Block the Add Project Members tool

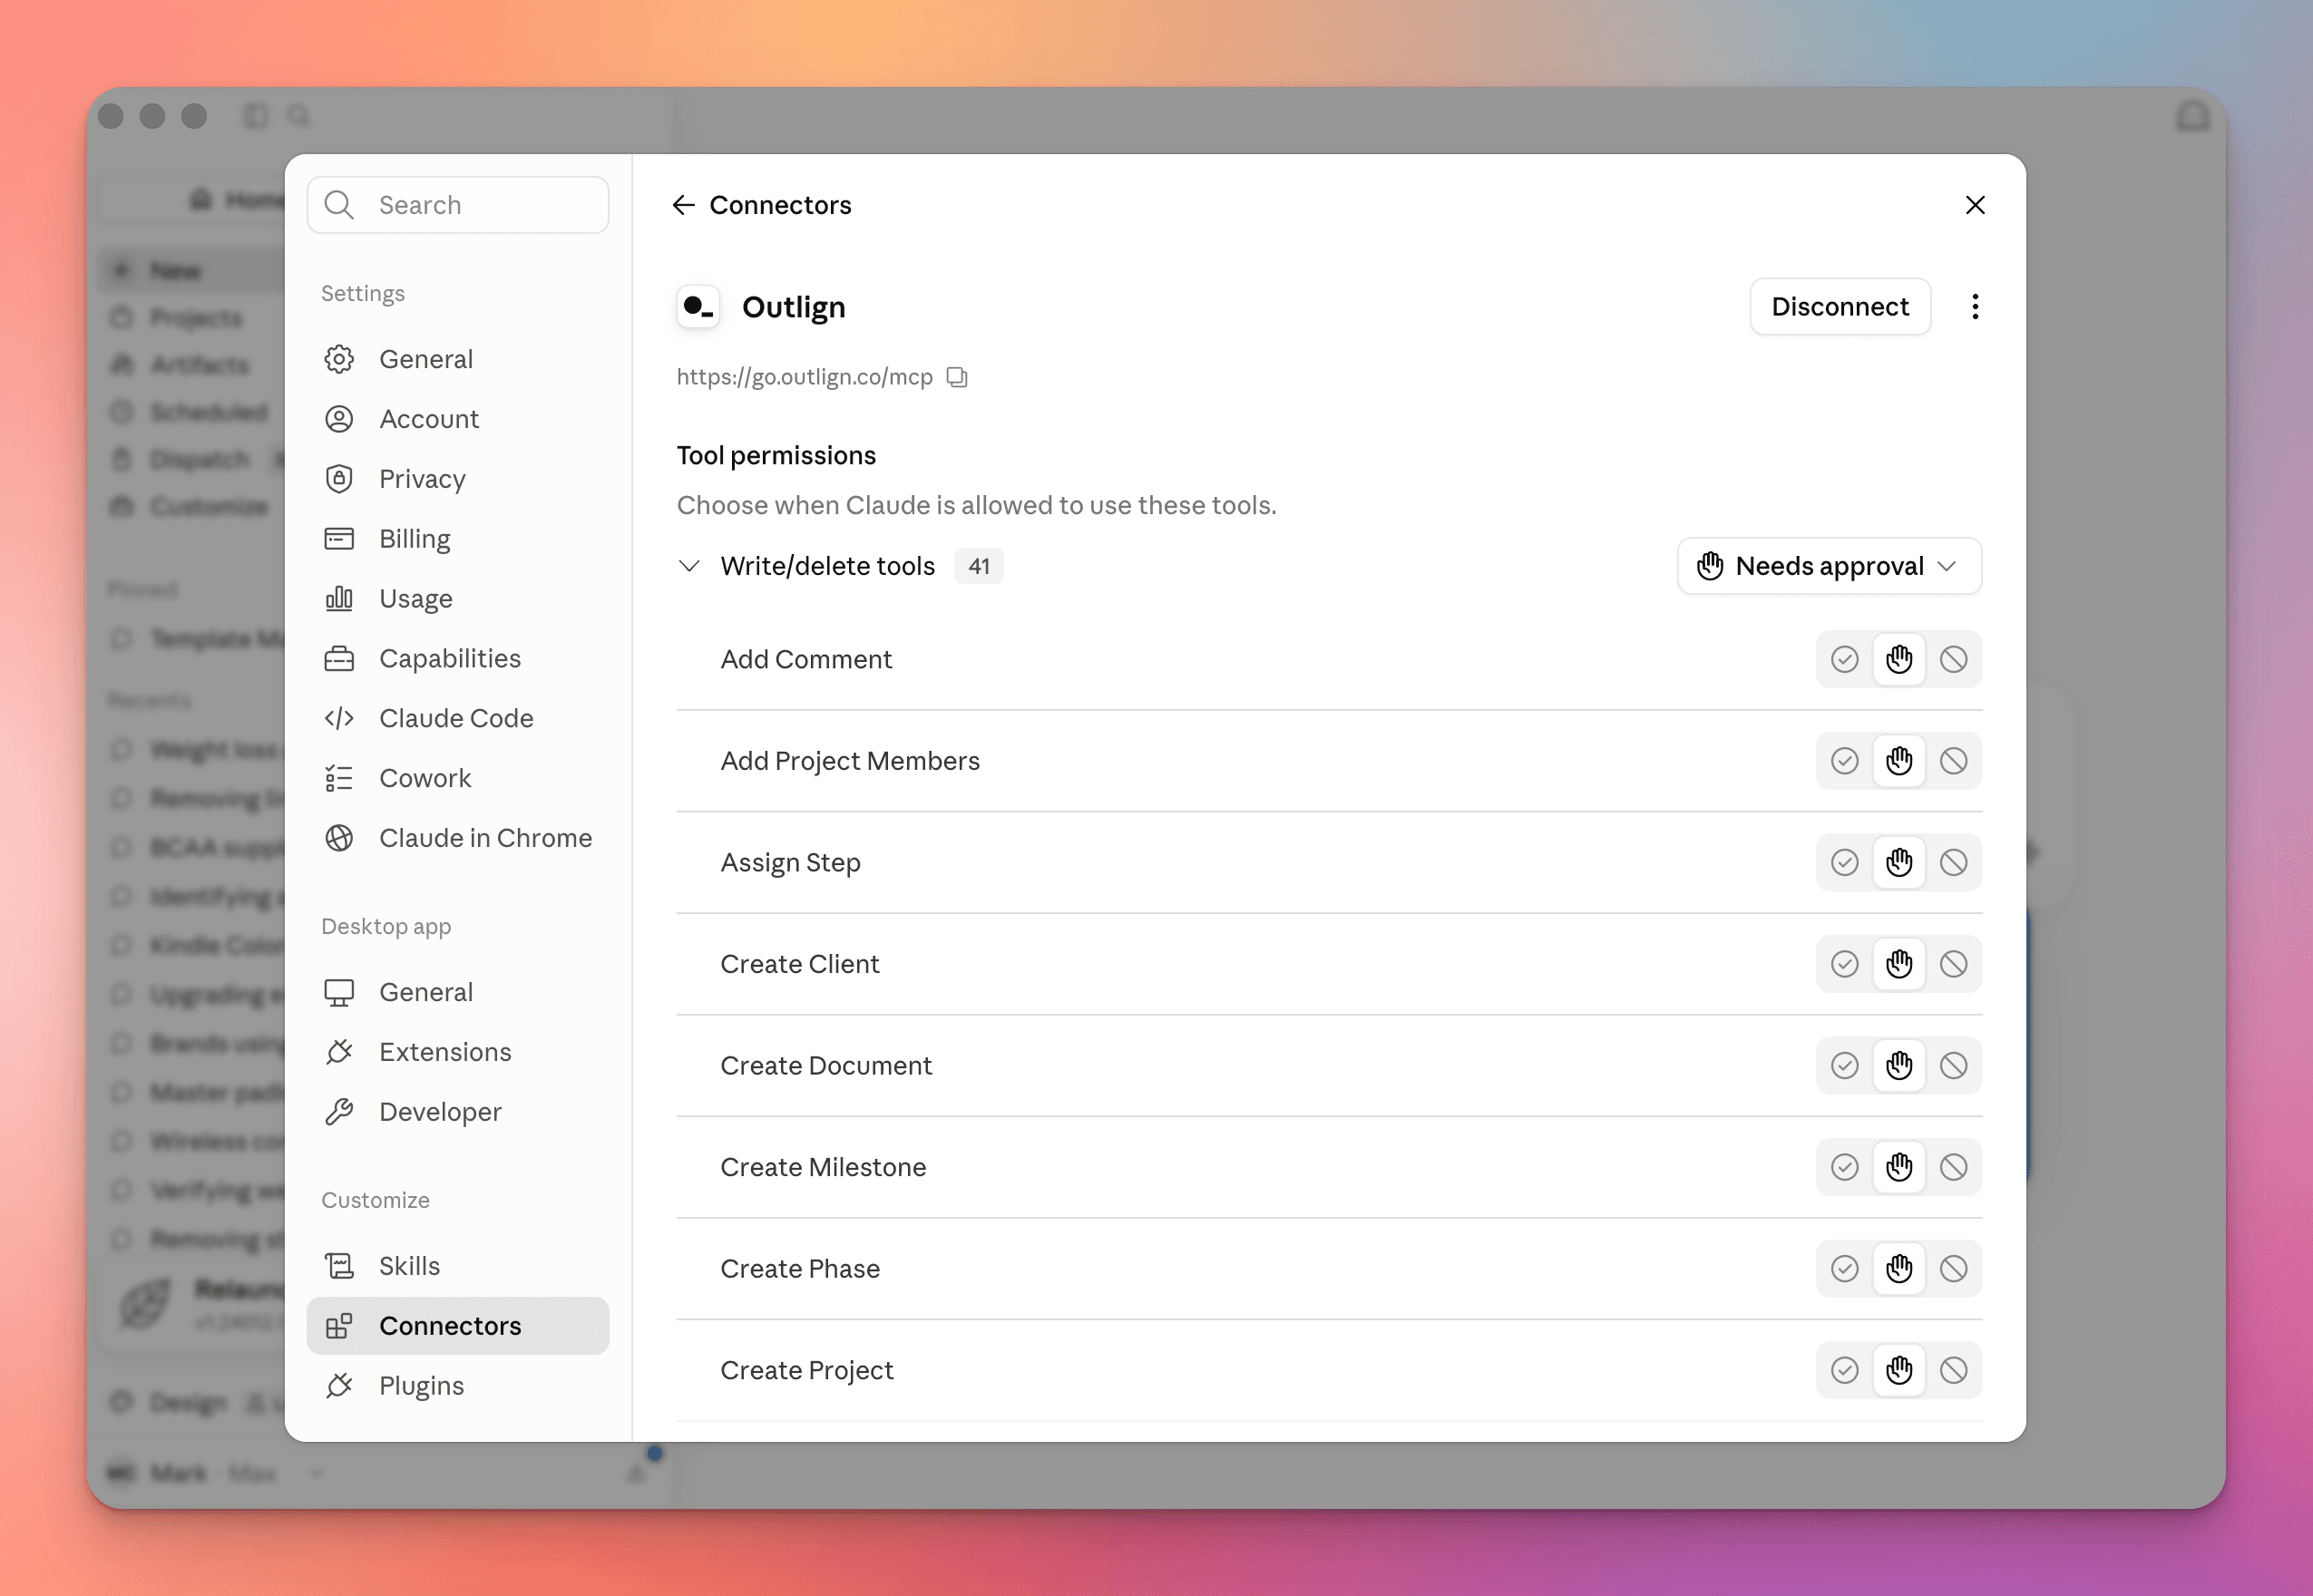point(1953,761)
